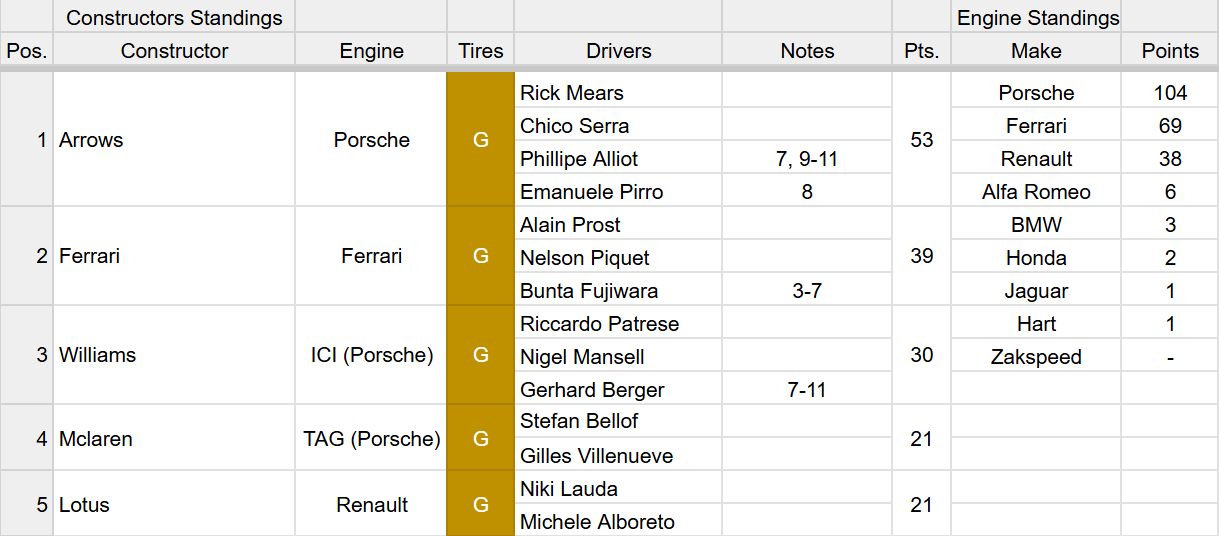The height and width of the screenshot is (536, 1219).
Task: Select the 'TAG (Porsche)' engine cell
Action: pos(371,438)
